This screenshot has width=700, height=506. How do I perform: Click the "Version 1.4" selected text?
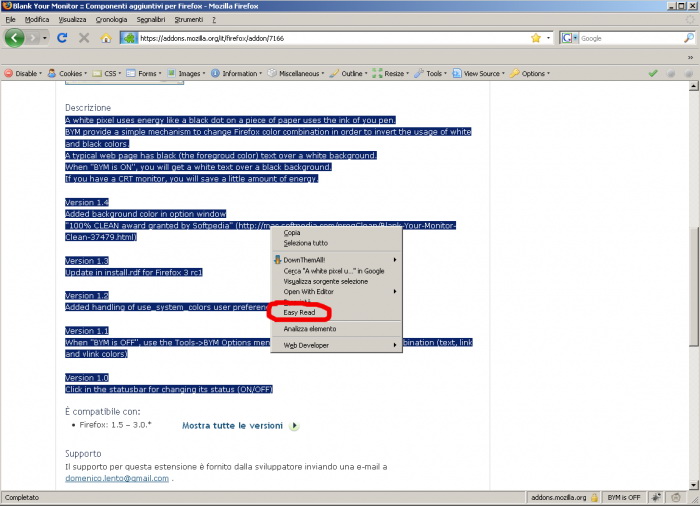87,202
